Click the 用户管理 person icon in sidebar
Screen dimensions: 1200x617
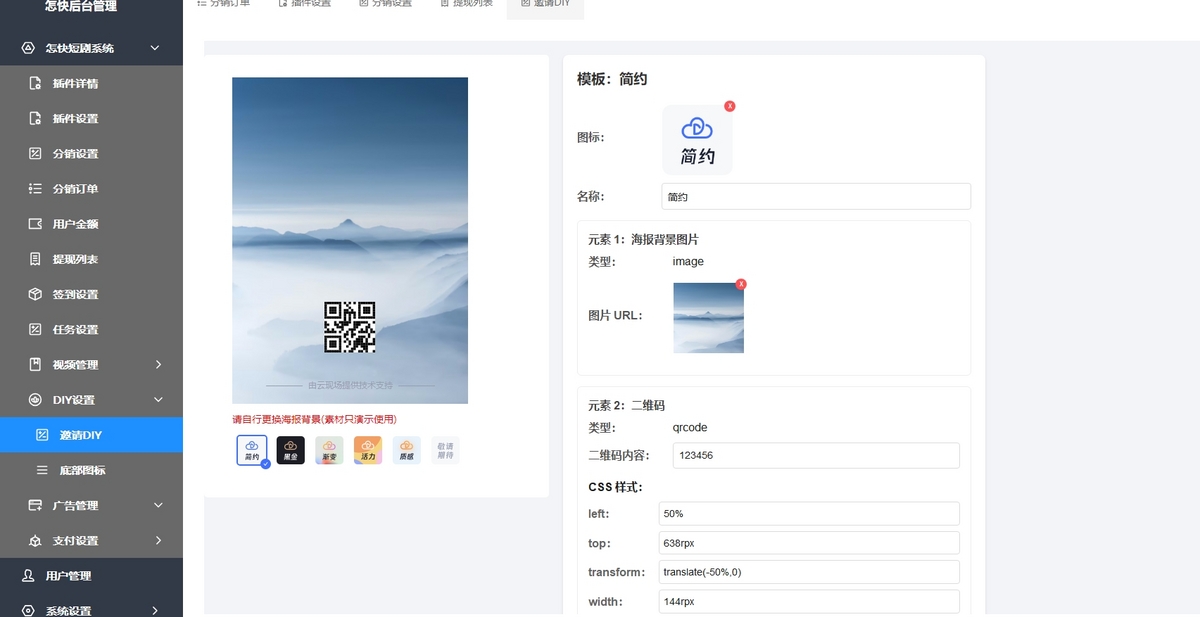(x=28, y=576)
